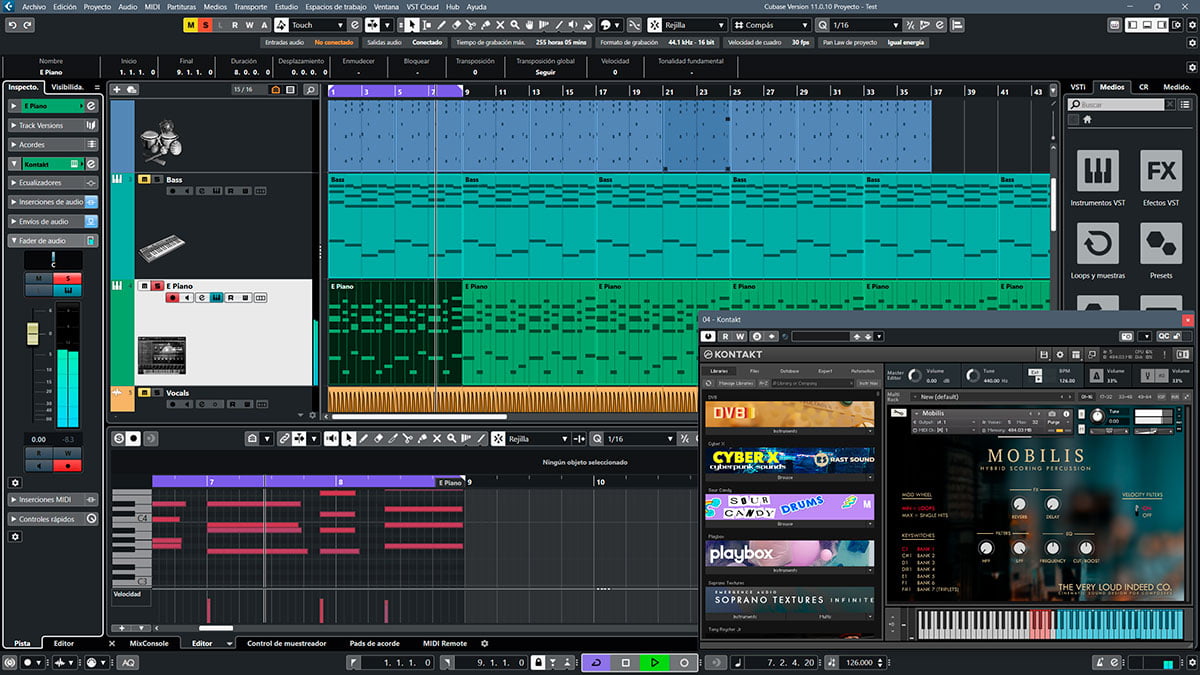The height and width of the screenshot is (675, 1200).
Task: Expand Acordes section in inspector
Action: tap(53, 144)
